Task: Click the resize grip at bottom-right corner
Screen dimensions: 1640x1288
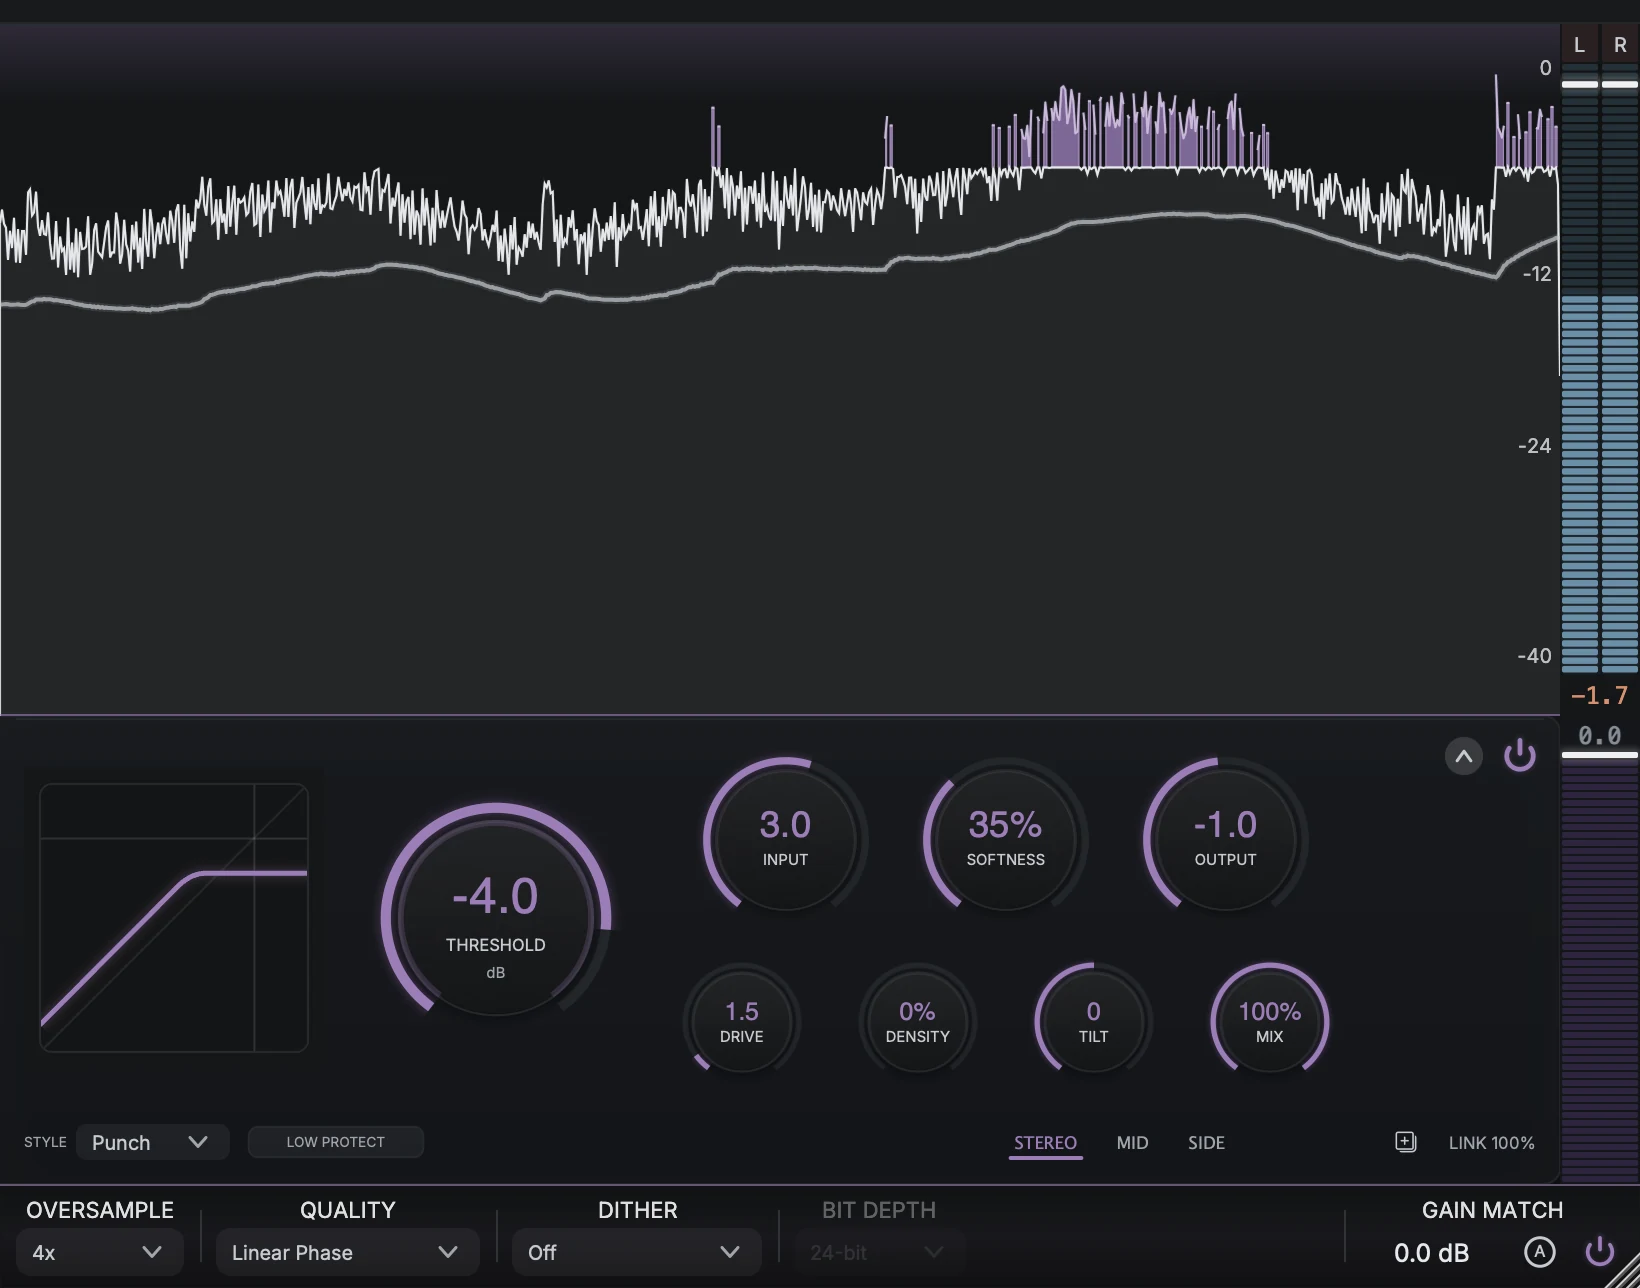Action: (1622, 1270)
